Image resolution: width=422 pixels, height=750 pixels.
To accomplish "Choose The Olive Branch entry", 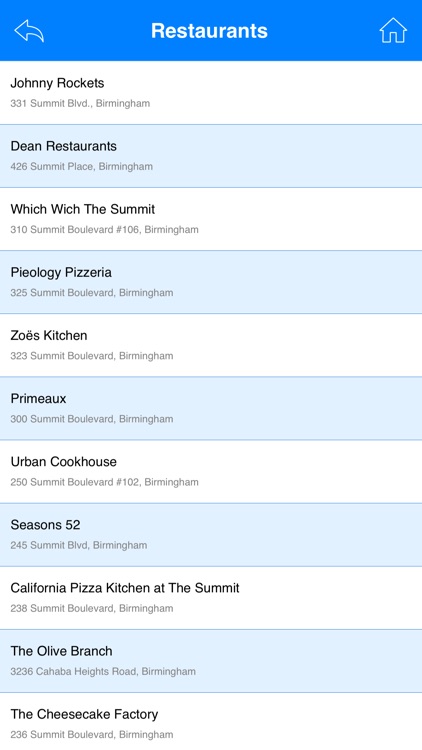I will 211,661.
